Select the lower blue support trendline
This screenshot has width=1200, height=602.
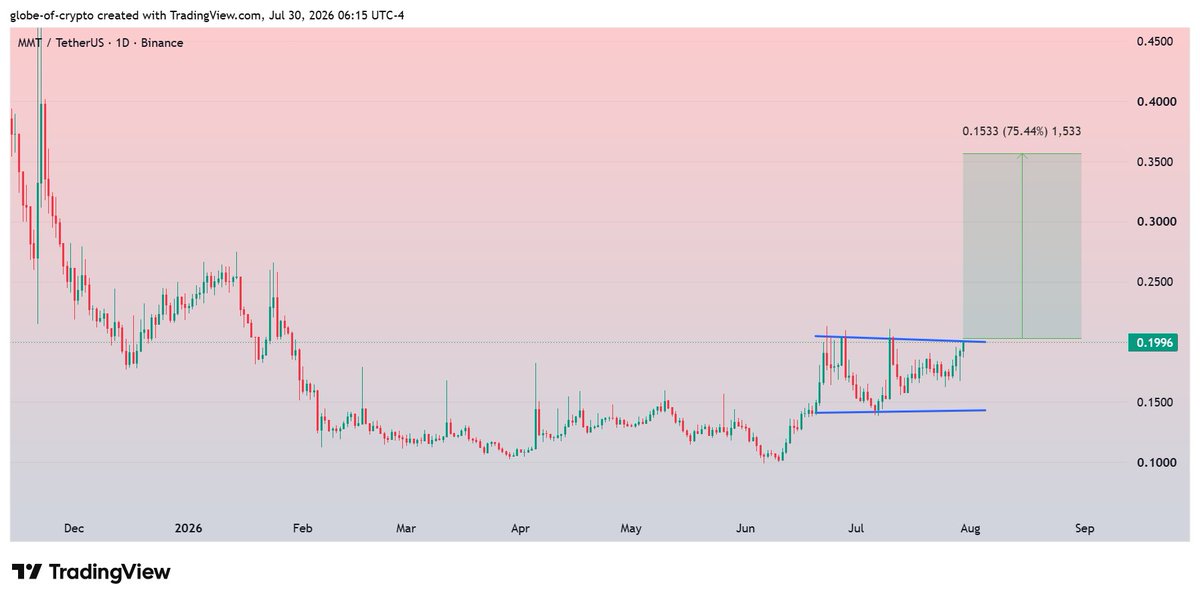[x=900, y=411]
